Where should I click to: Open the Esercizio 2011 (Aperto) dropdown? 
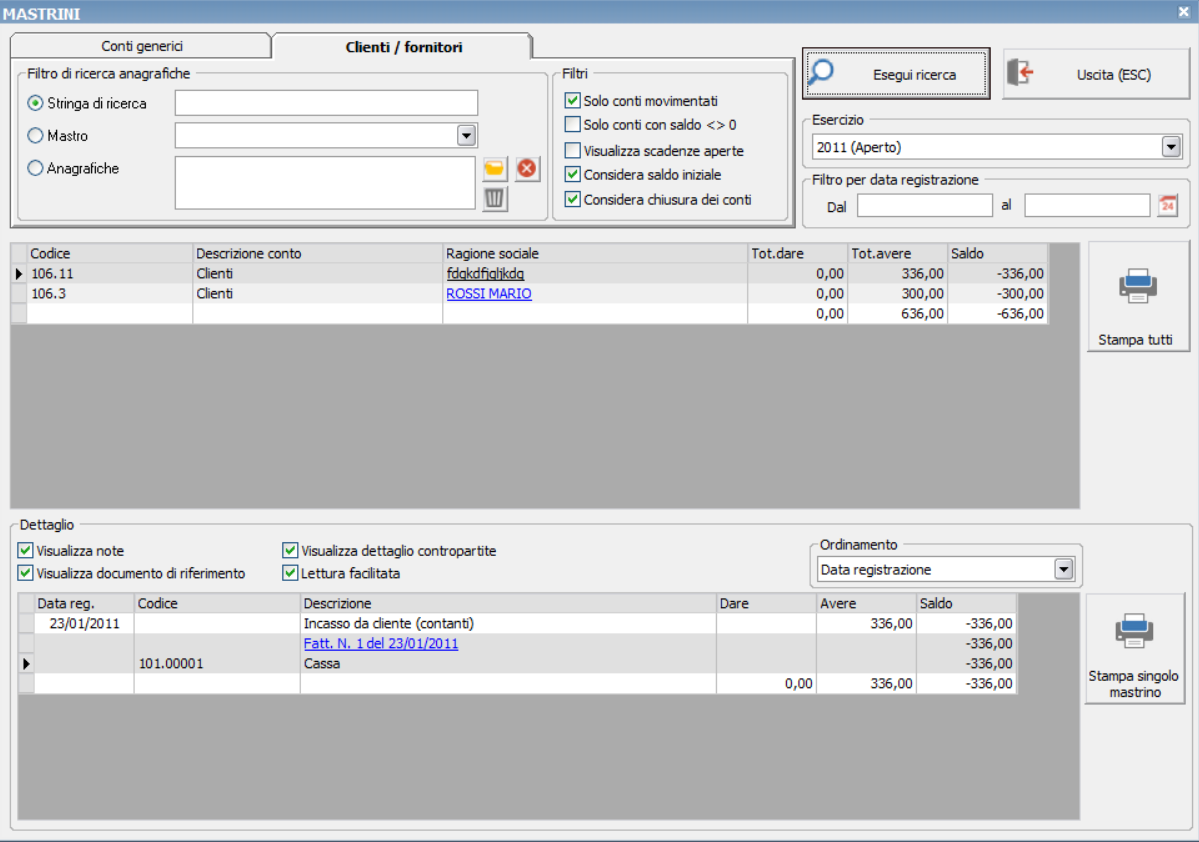tap(1171, 148)
